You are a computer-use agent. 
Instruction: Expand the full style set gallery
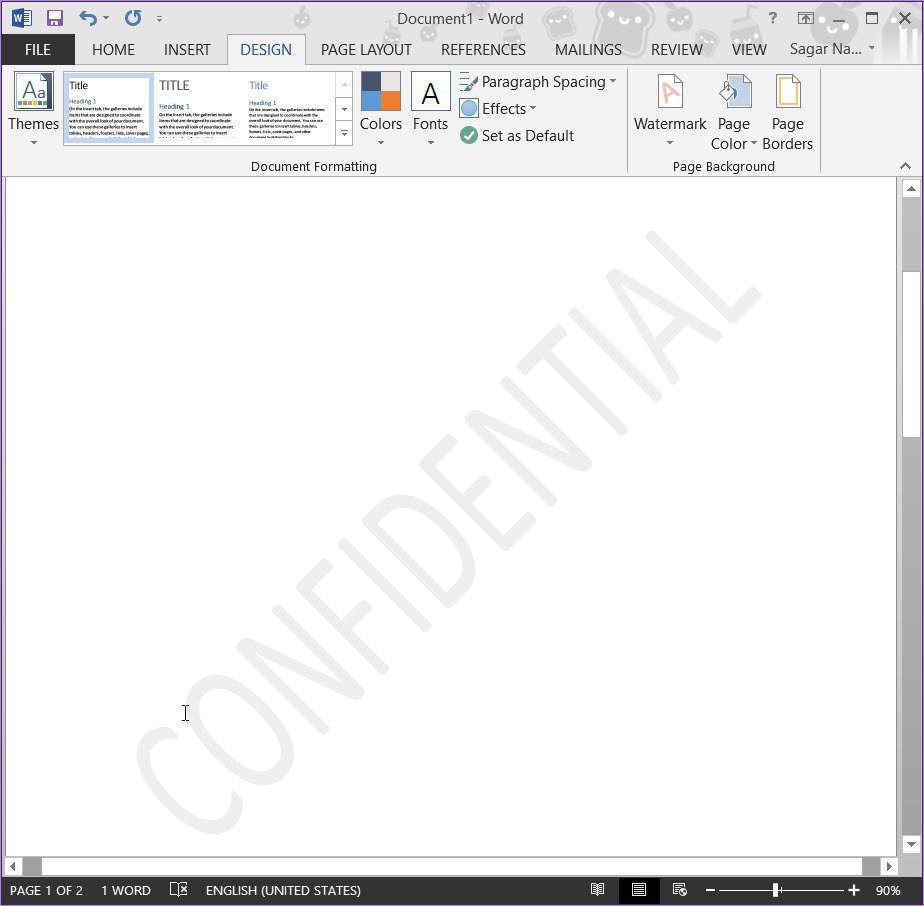click(x=344, y=134)
